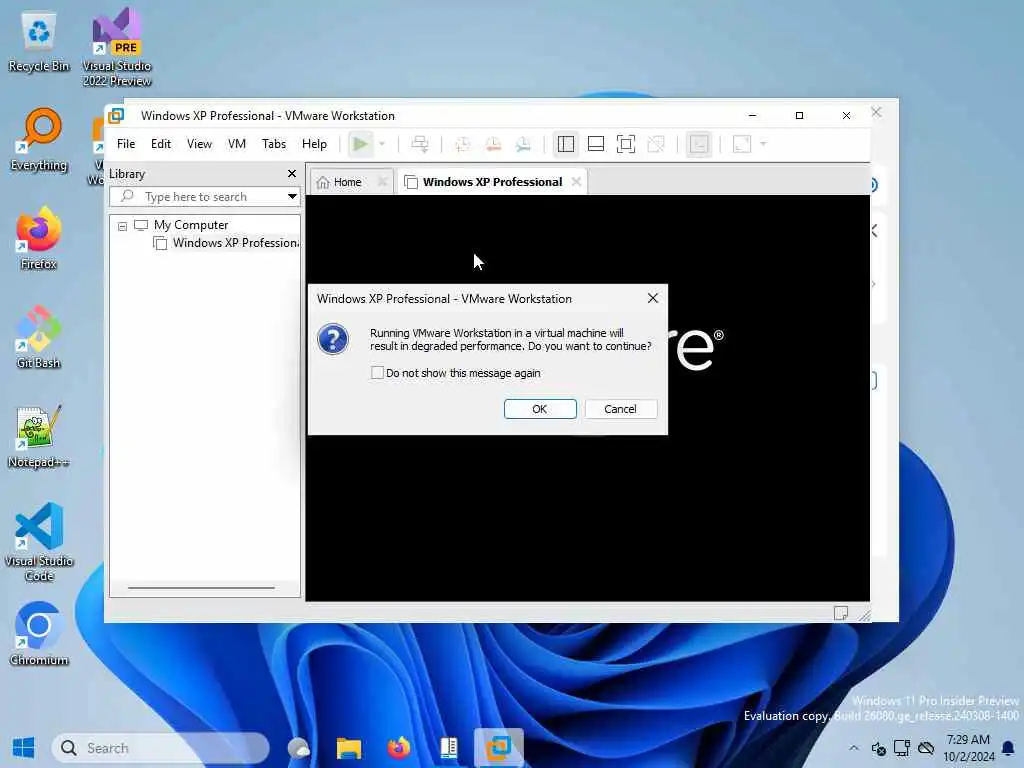Open Visual Studio 2022 Preview desktop icon

tap(117, 47)
